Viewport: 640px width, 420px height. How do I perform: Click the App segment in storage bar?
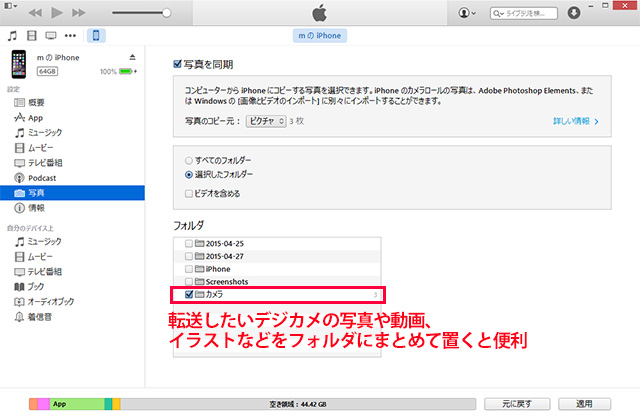coord(77,404)
